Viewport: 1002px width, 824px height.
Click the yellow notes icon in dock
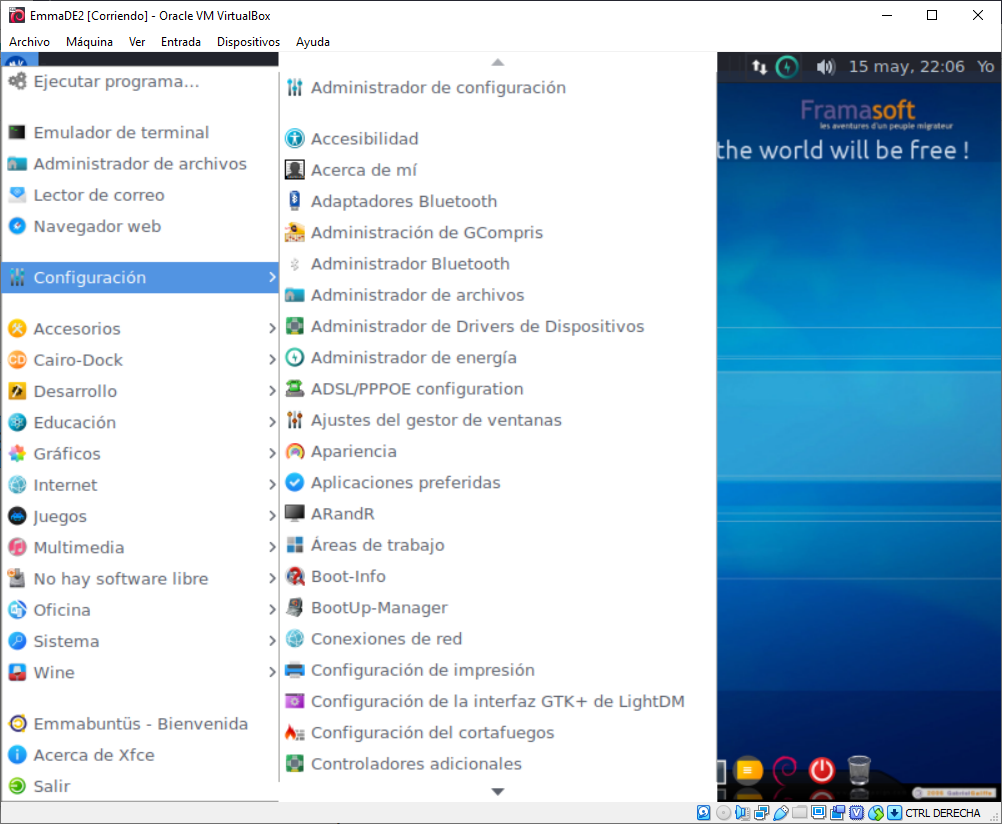(x=746, y=770)
